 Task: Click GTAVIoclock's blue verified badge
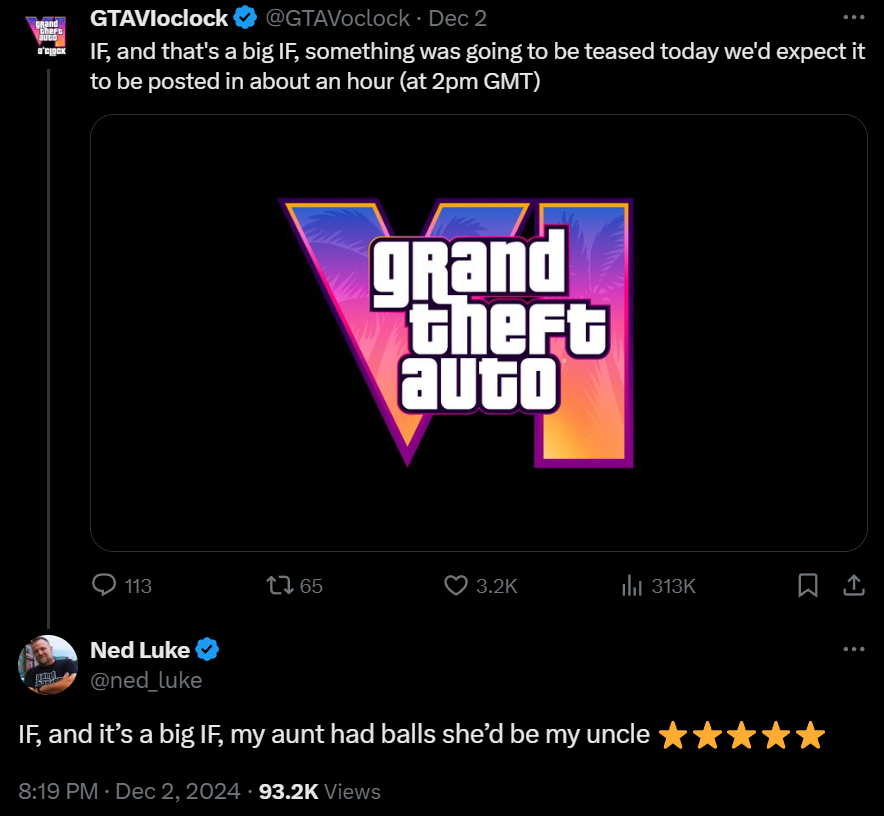245,18
